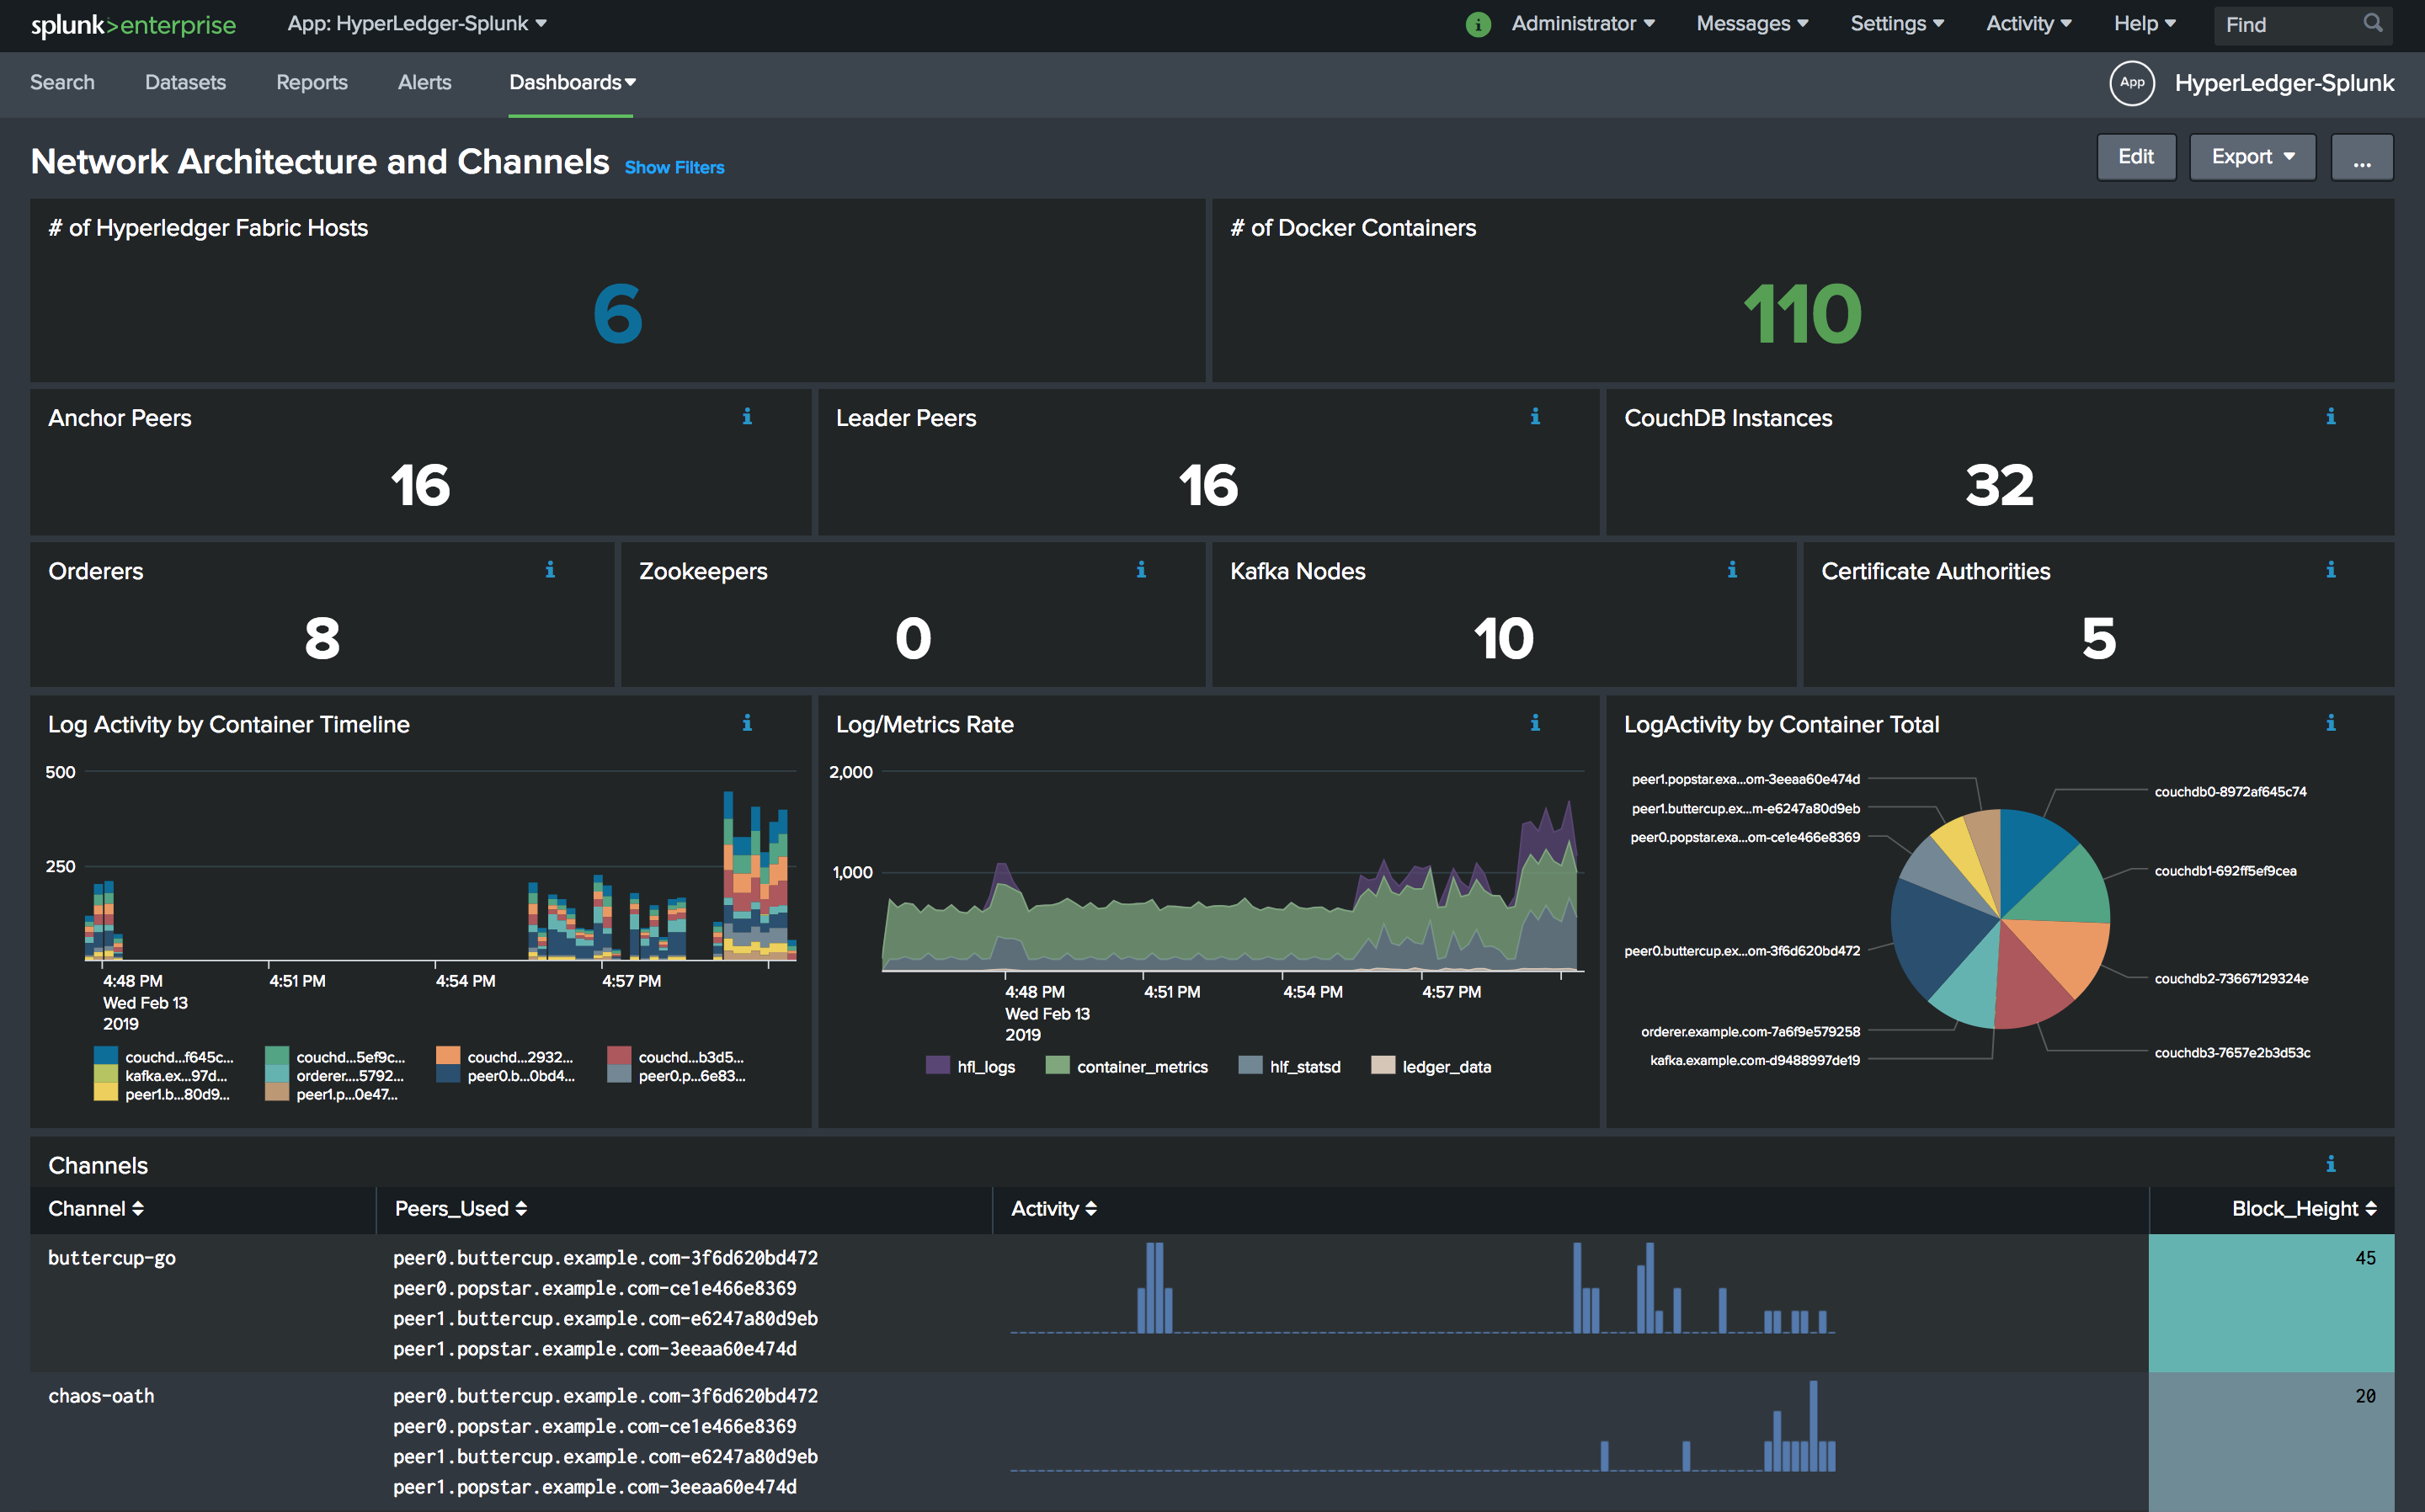The image size is (2425, 1512).
Task: Toggle hlf_statsd legend swatch
Action: point(1250,1065)
